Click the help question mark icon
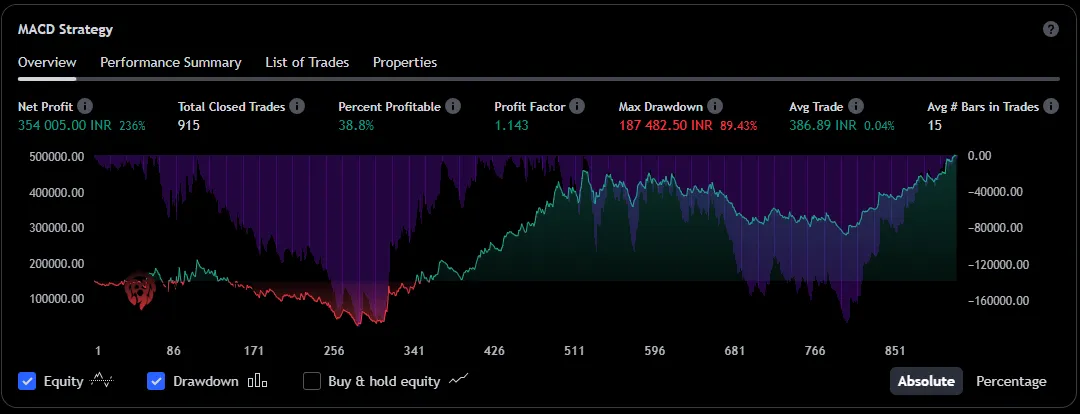This screenshot has height=414, width=1080. (1050, 29)
